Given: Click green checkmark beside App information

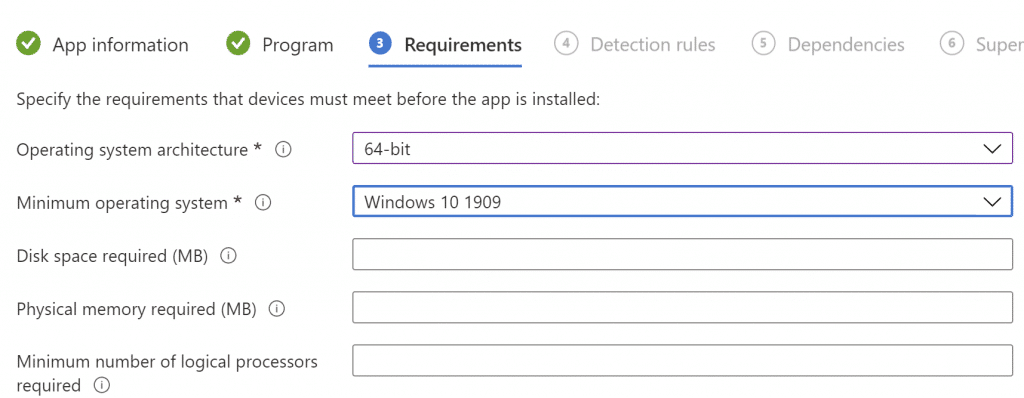Looking at the screenshot, I should pyautogui.click(x=28, y=44).
